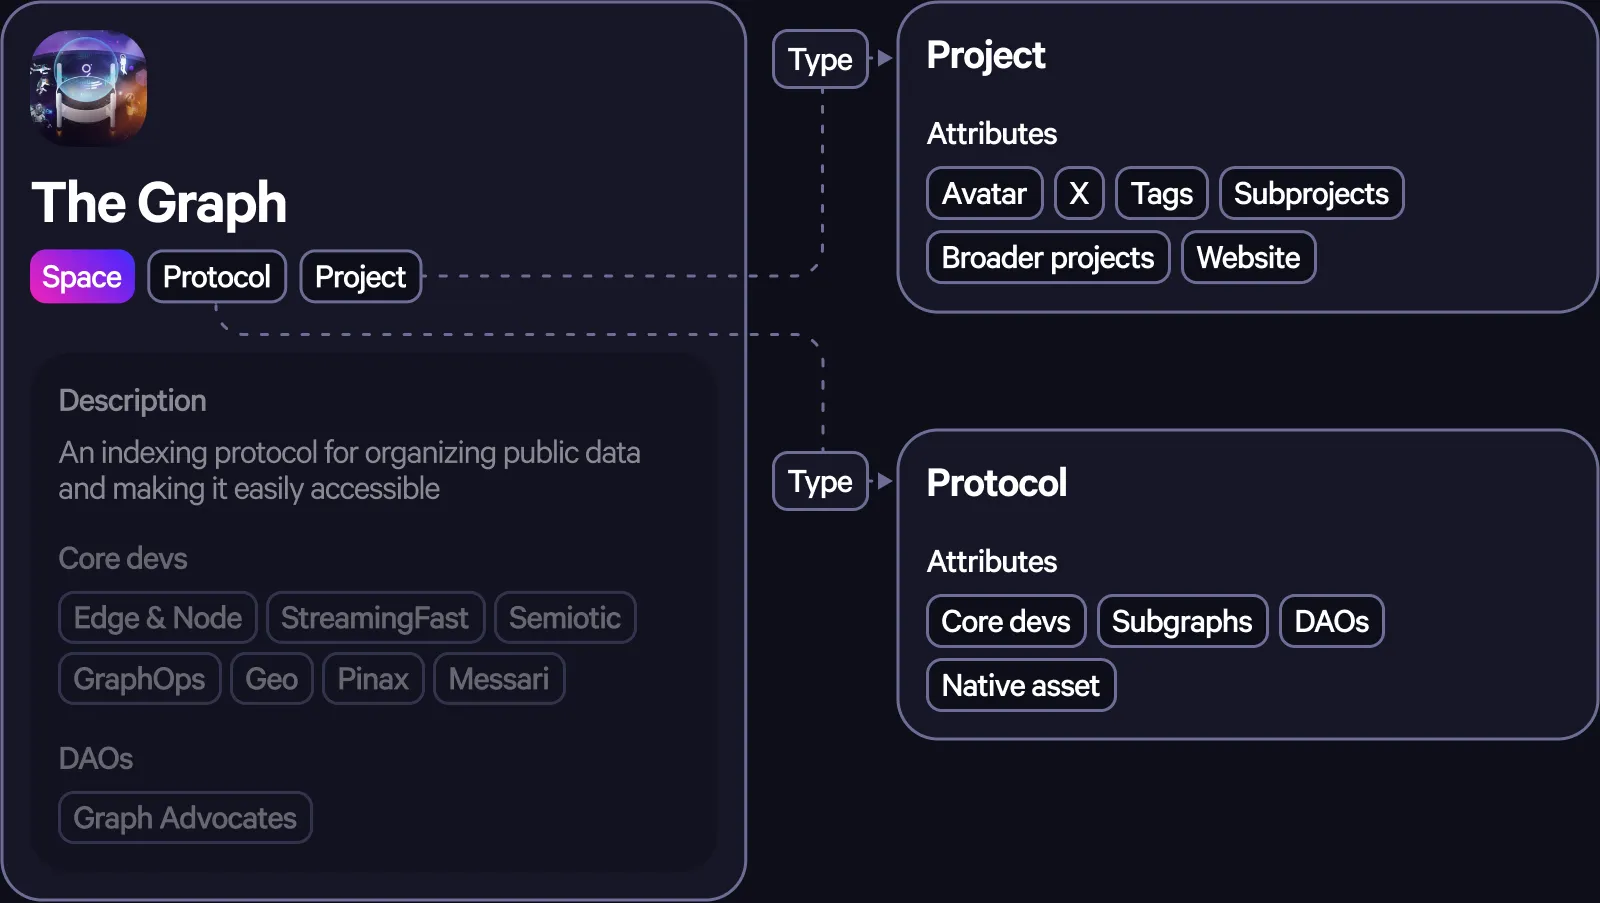Viewport: 1600px width, 903px height.
Task: Open the Native asset attribute chip
Action: pos(1021,685)
